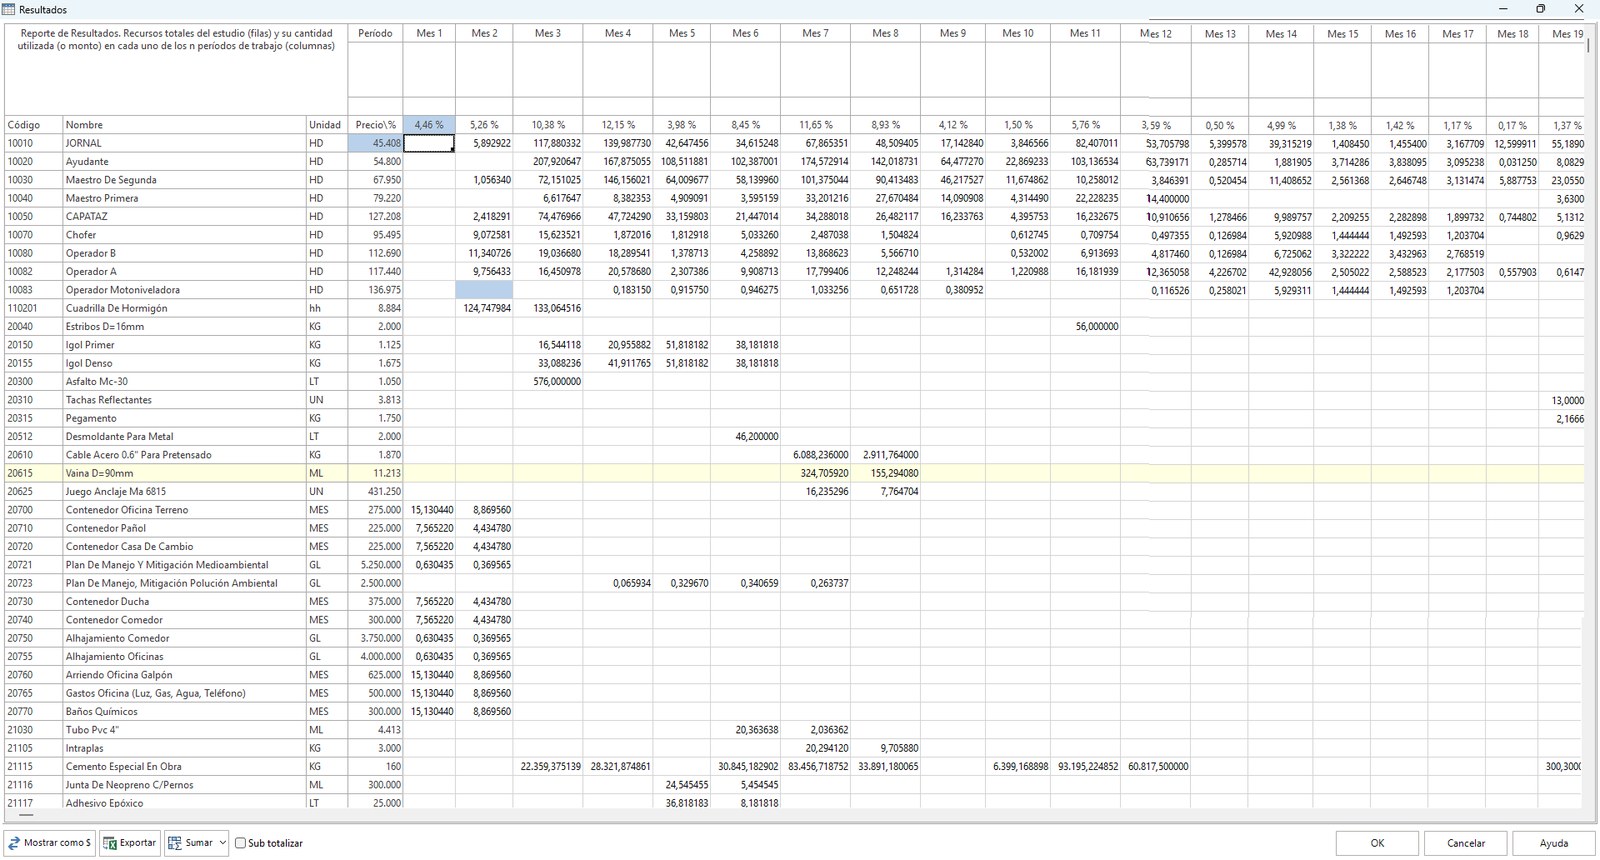The image size is (1600, 860).
Task: Enable the Sub totalizar checkbox
Action: [240, 843]
